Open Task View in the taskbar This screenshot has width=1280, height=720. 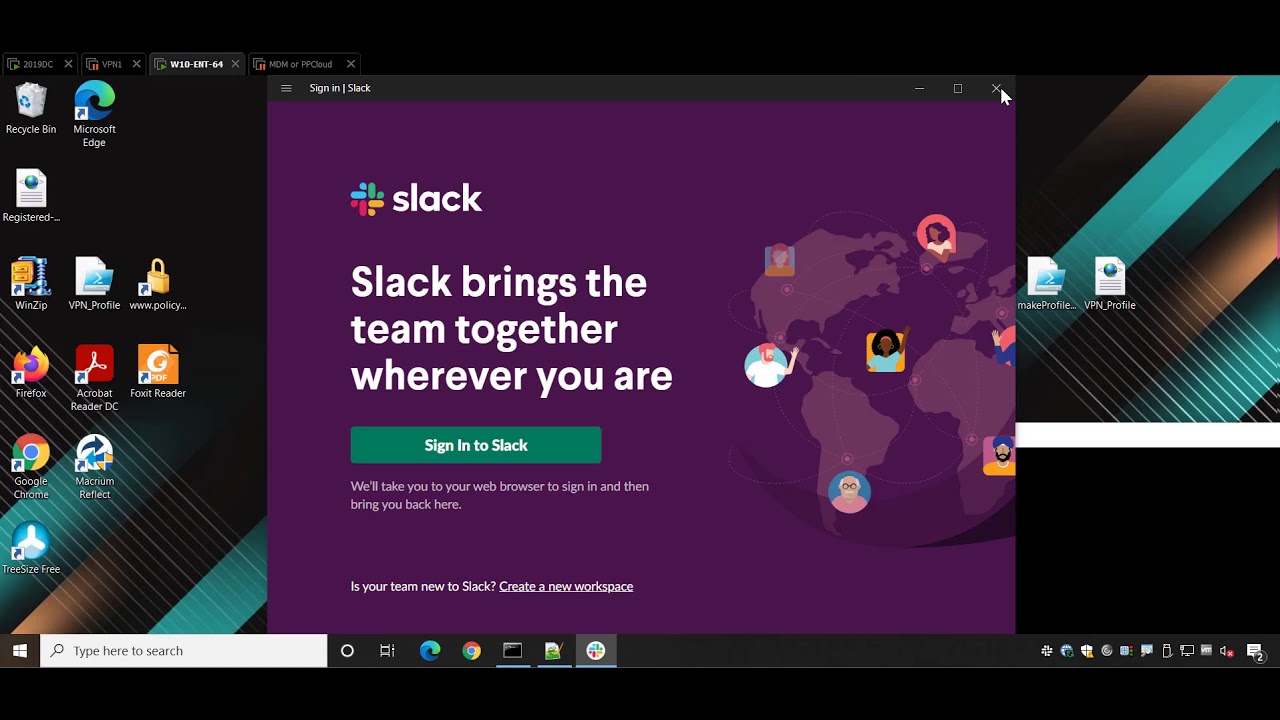coord(387,651)
